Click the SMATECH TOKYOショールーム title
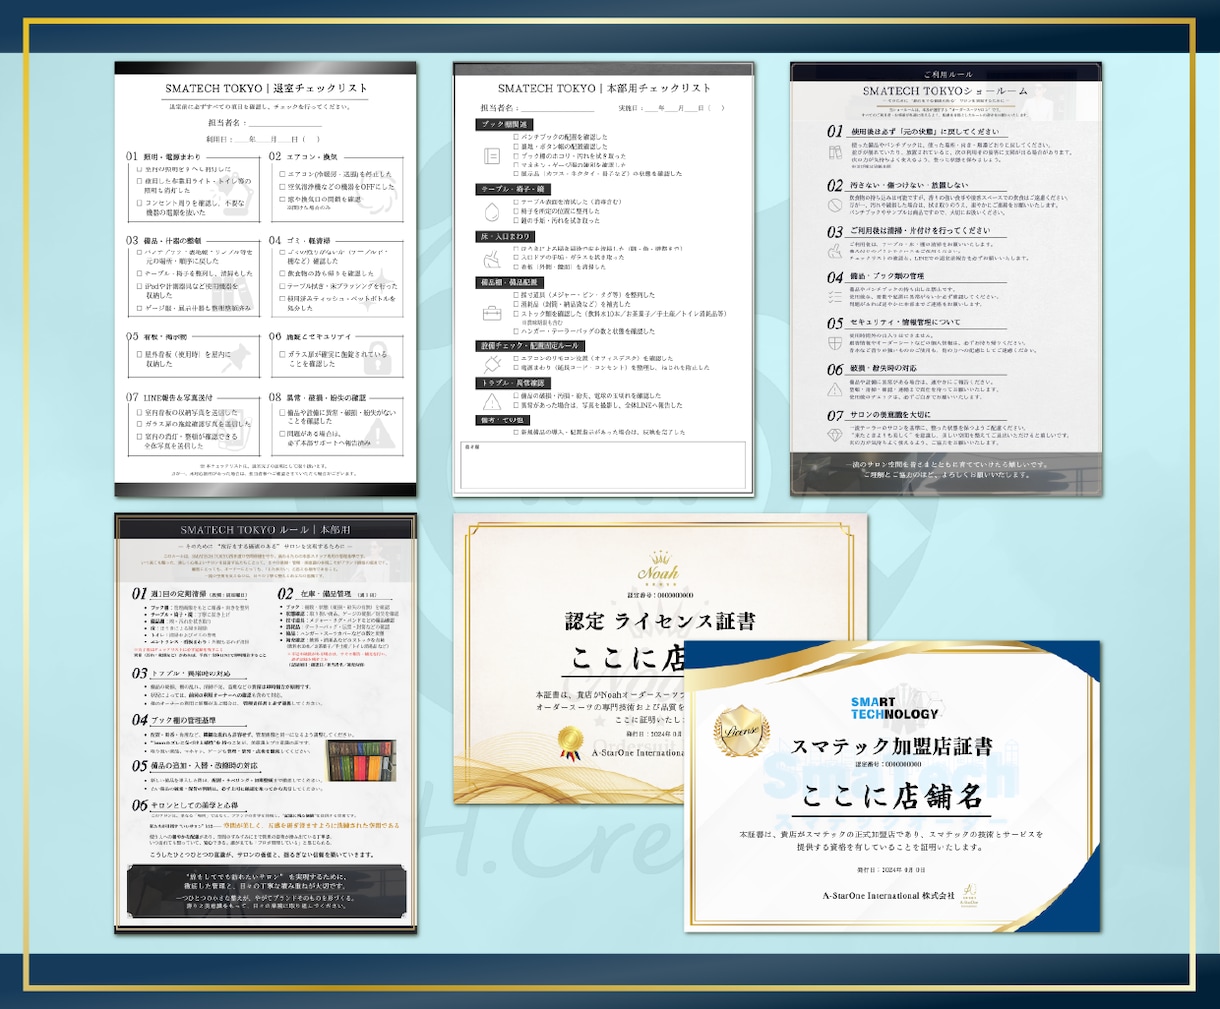This screenshot has width=1220, height=1009. (x=945, y=91)
